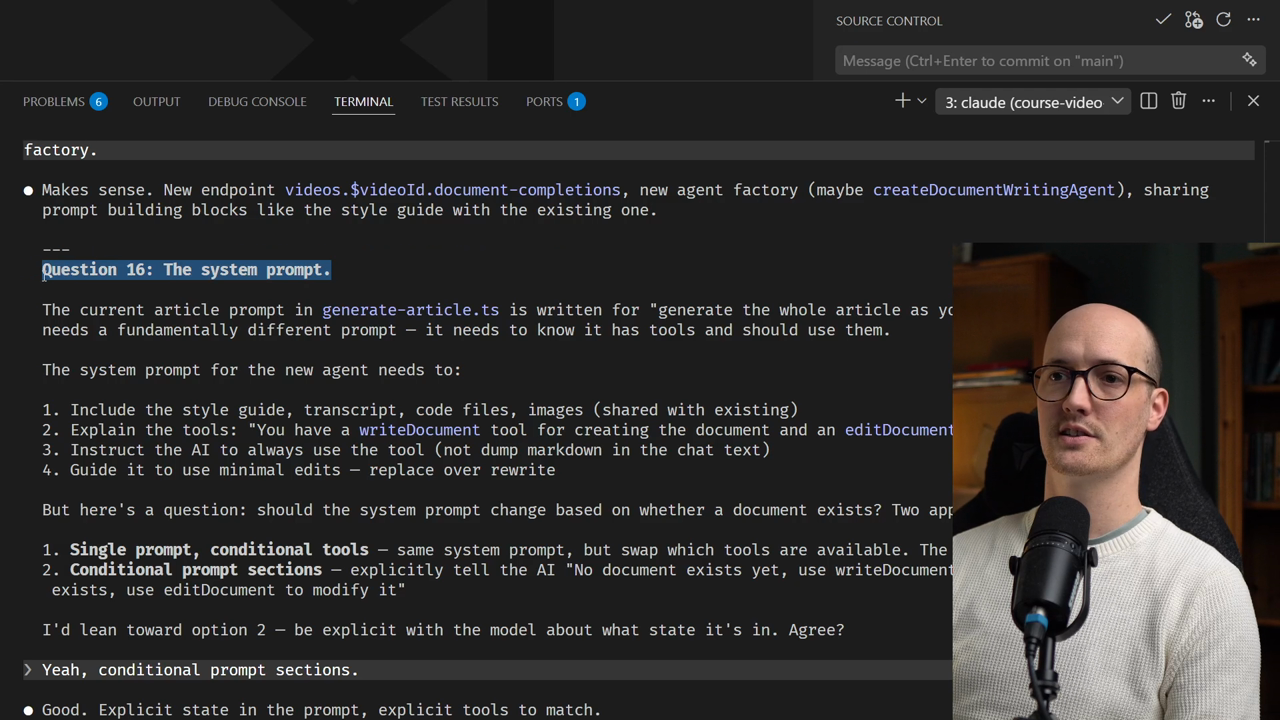Click the videos.$videoId.document-completions link
The width and height of the screenshot is (1280, 720).
point(452,190)
